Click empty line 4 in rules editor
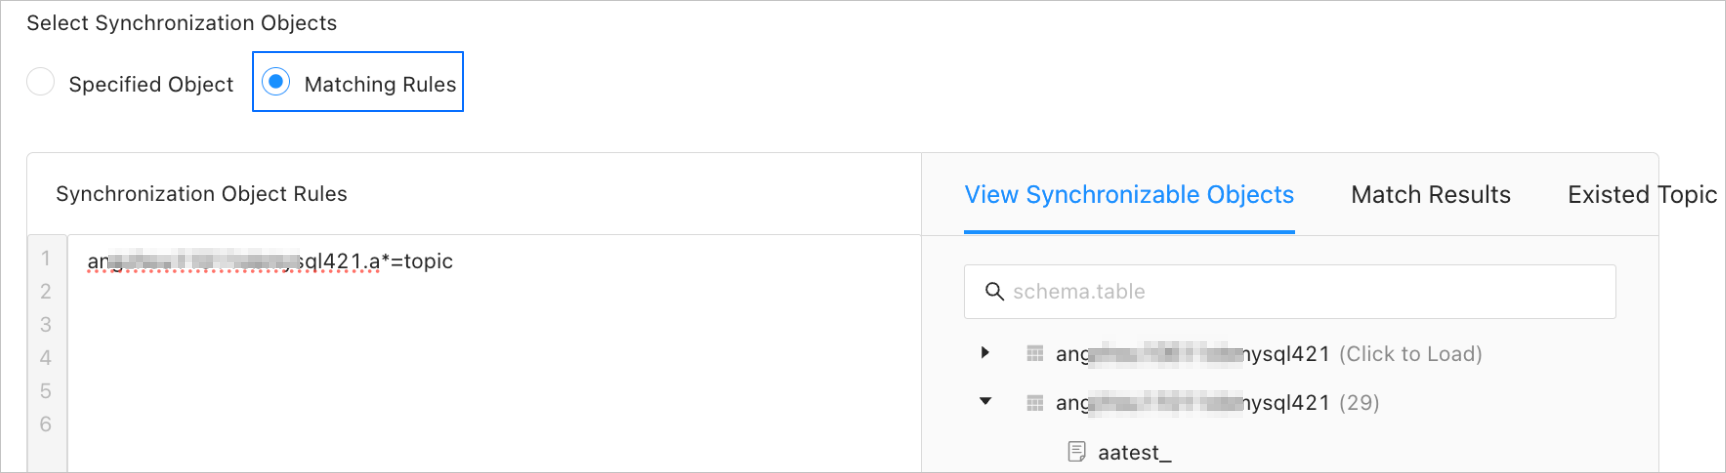 (x=400, y=358)
